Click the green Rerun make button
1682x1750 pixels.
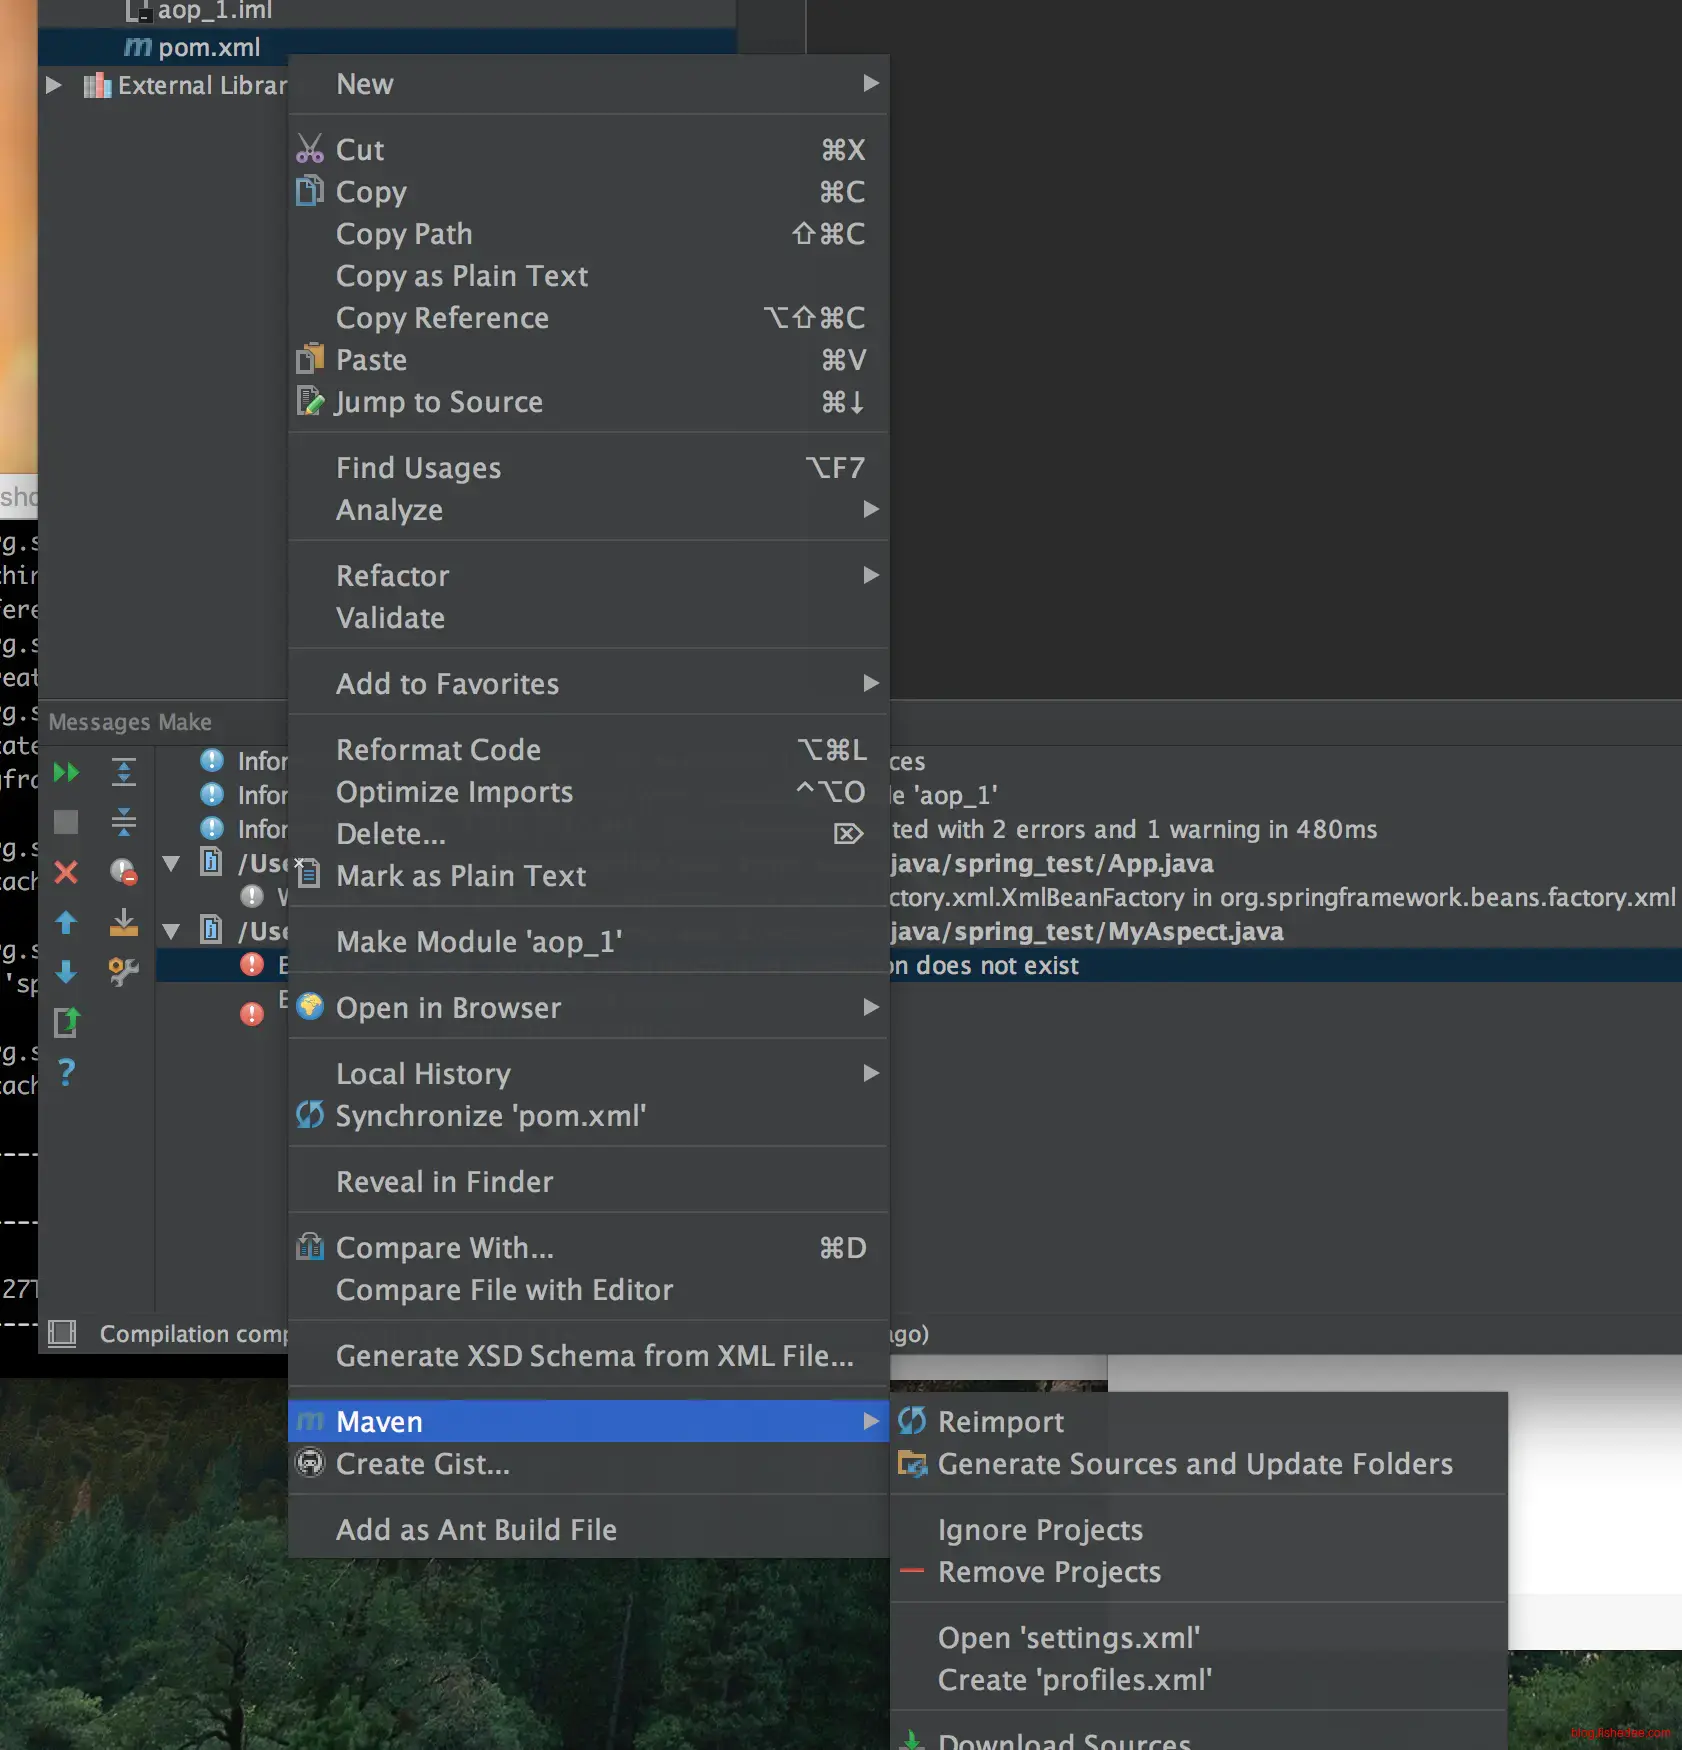66,772
